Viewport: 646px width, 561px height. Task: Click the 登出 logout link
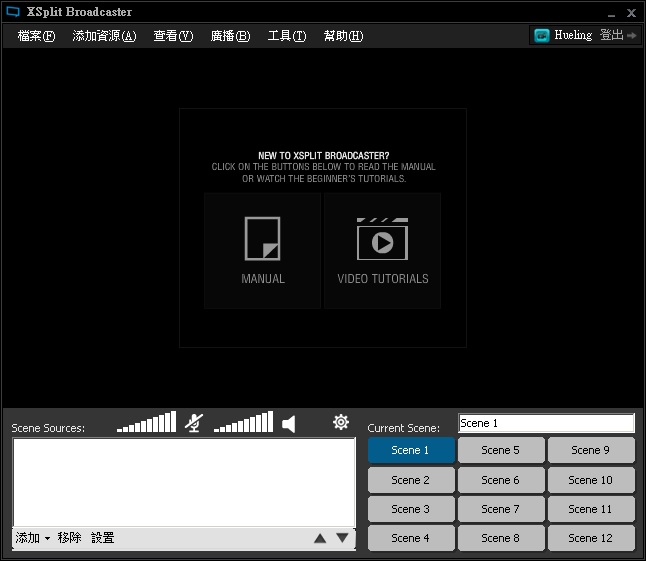[611, 35]
